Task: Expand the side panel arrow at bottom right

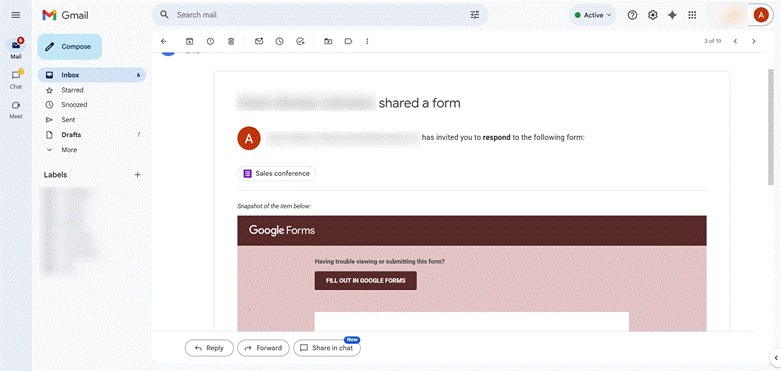Action: tap(776, 357)
